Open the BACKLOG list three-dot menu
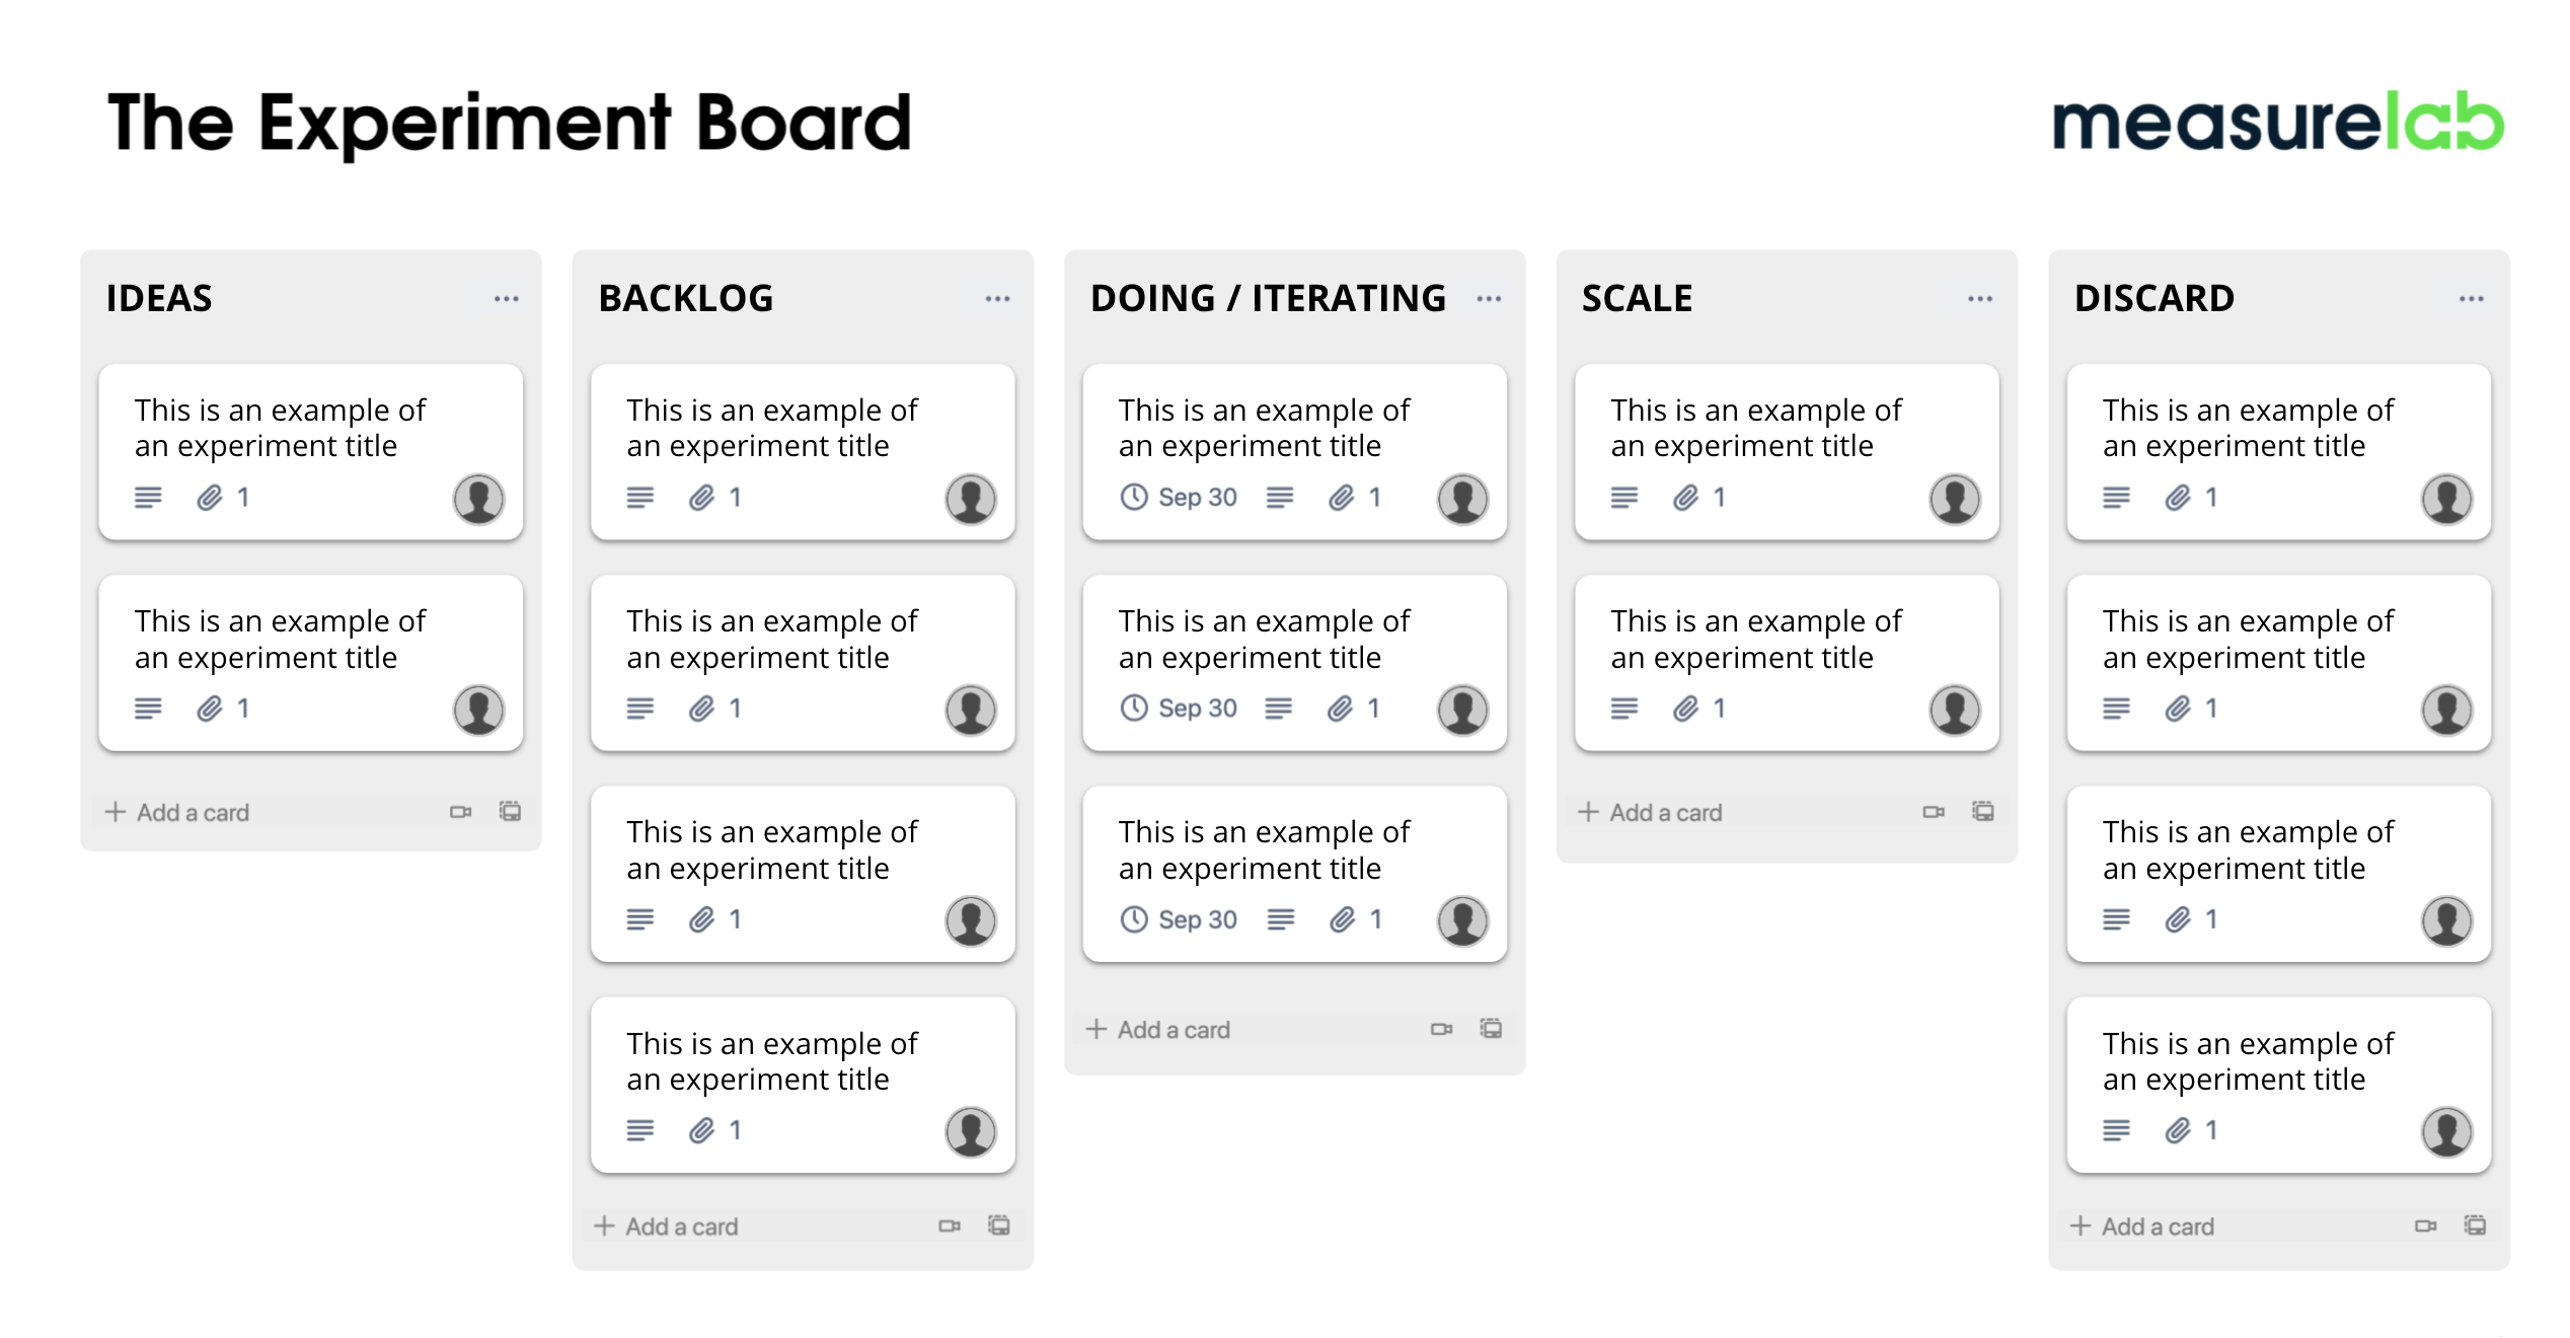Screen dimensions: 2570x1338 pyautogui.click(x=997, y=299)
